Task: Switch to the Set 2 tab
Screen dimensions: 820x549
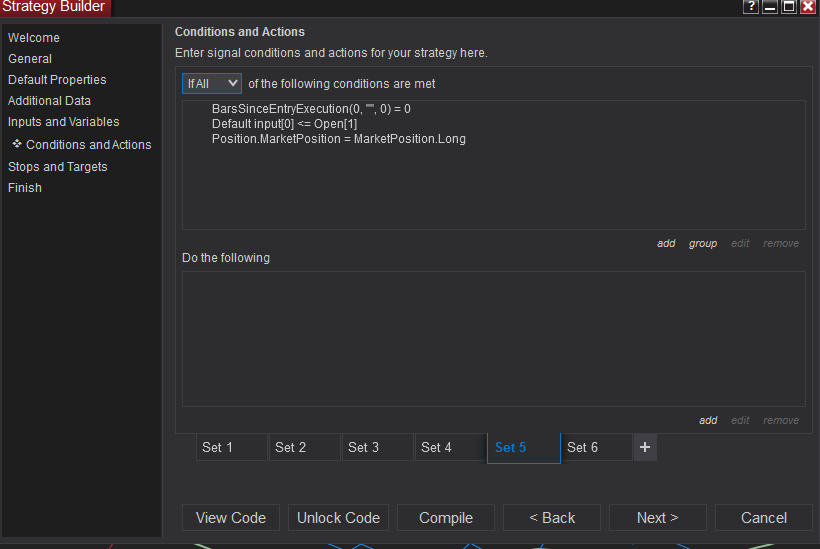Action: pos(305,447)
